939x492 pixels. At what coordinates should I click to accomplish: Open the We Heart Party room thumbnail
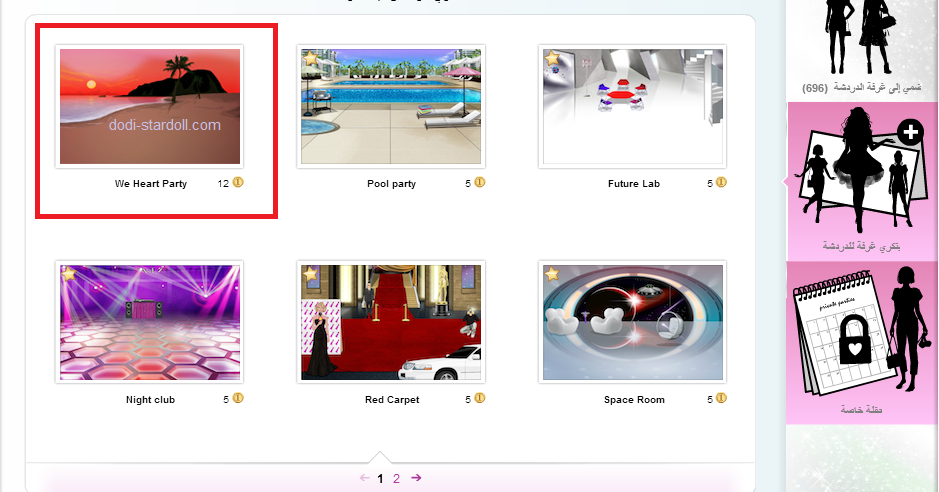(150, 107)
